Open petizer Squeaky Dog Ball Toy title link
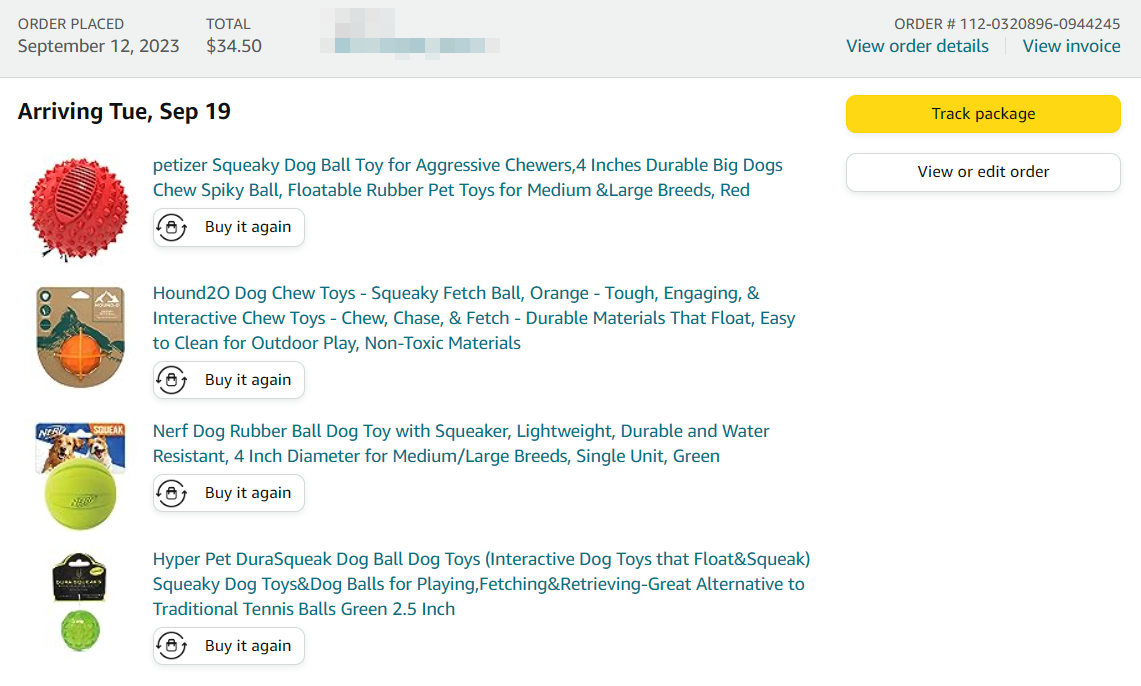 [467, 178]
